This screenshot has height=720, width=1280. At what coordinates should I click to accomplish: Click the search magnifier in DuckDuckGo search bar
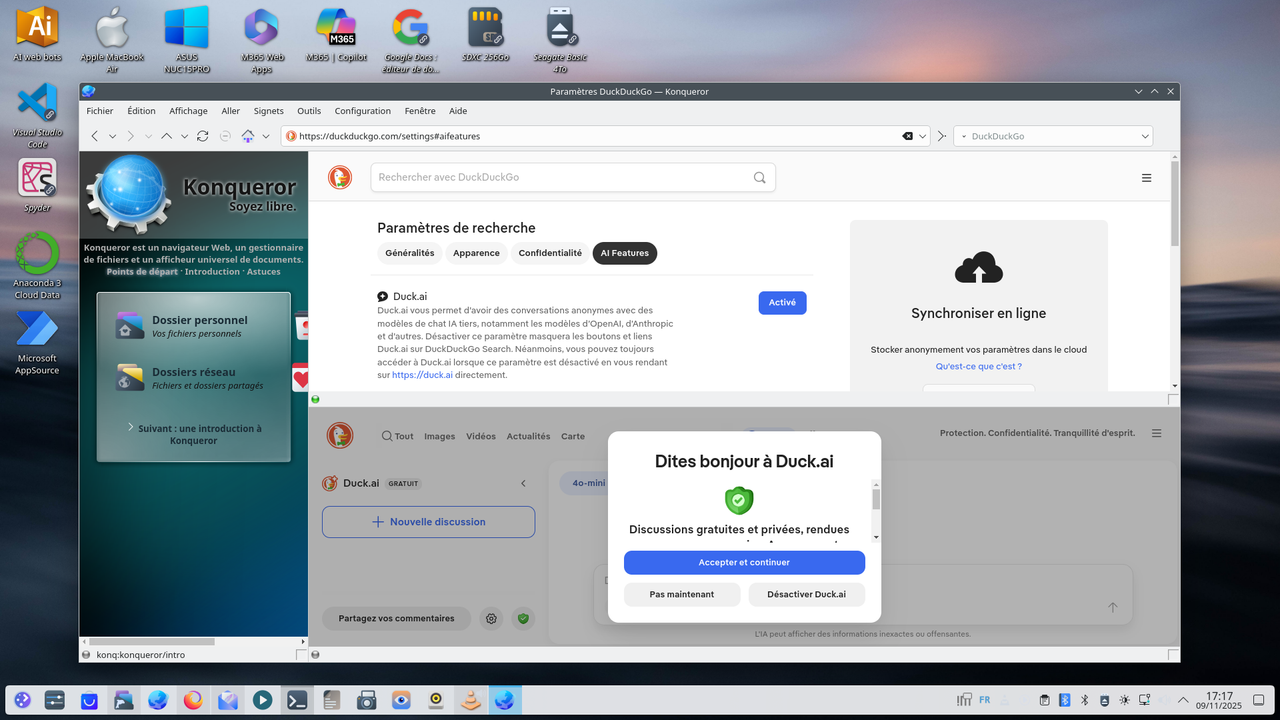tap(759, 177)
